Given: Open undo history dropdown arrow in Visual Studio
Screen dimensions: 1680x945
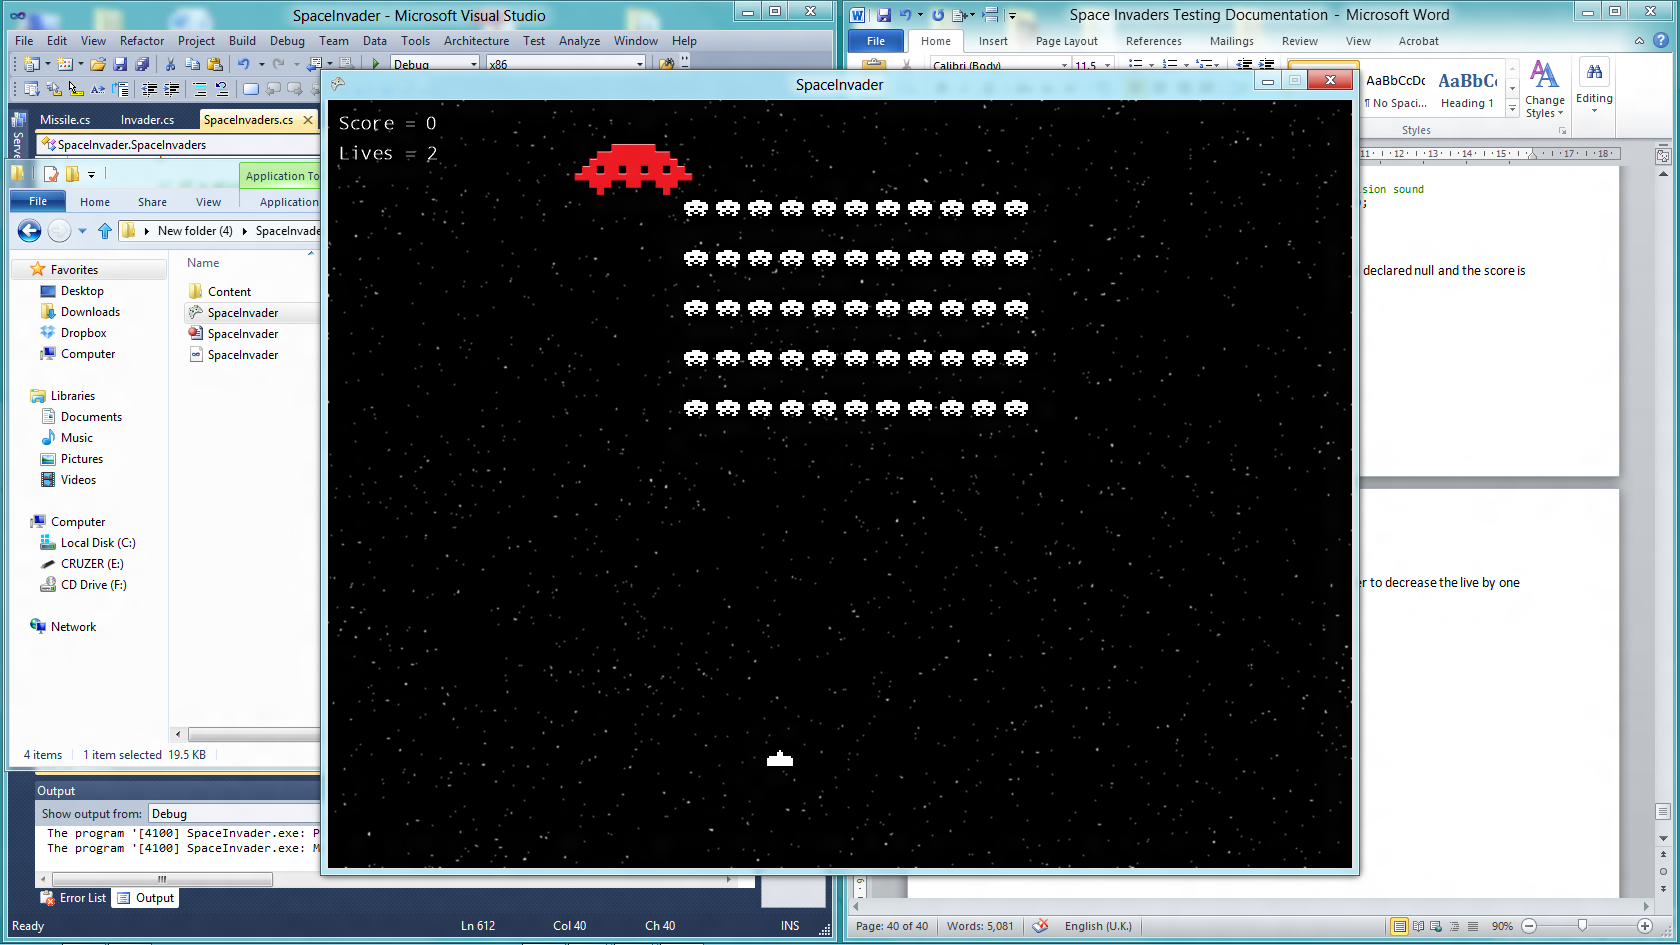Looking at the screenshot, I should (262, 64).
